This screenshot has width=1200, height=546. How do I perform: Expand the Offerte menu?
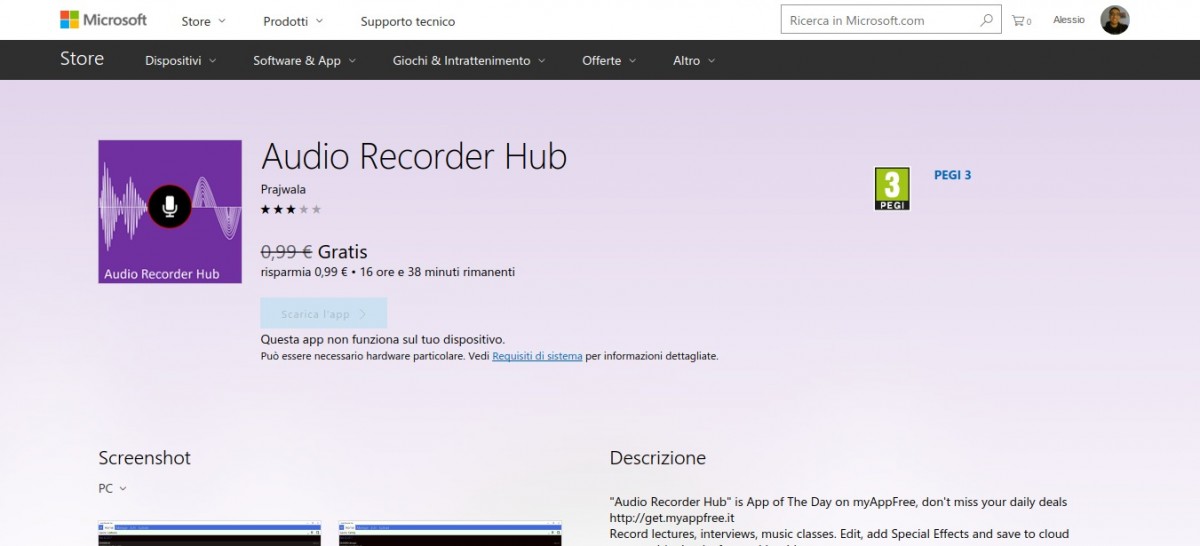tap(608, 61)
